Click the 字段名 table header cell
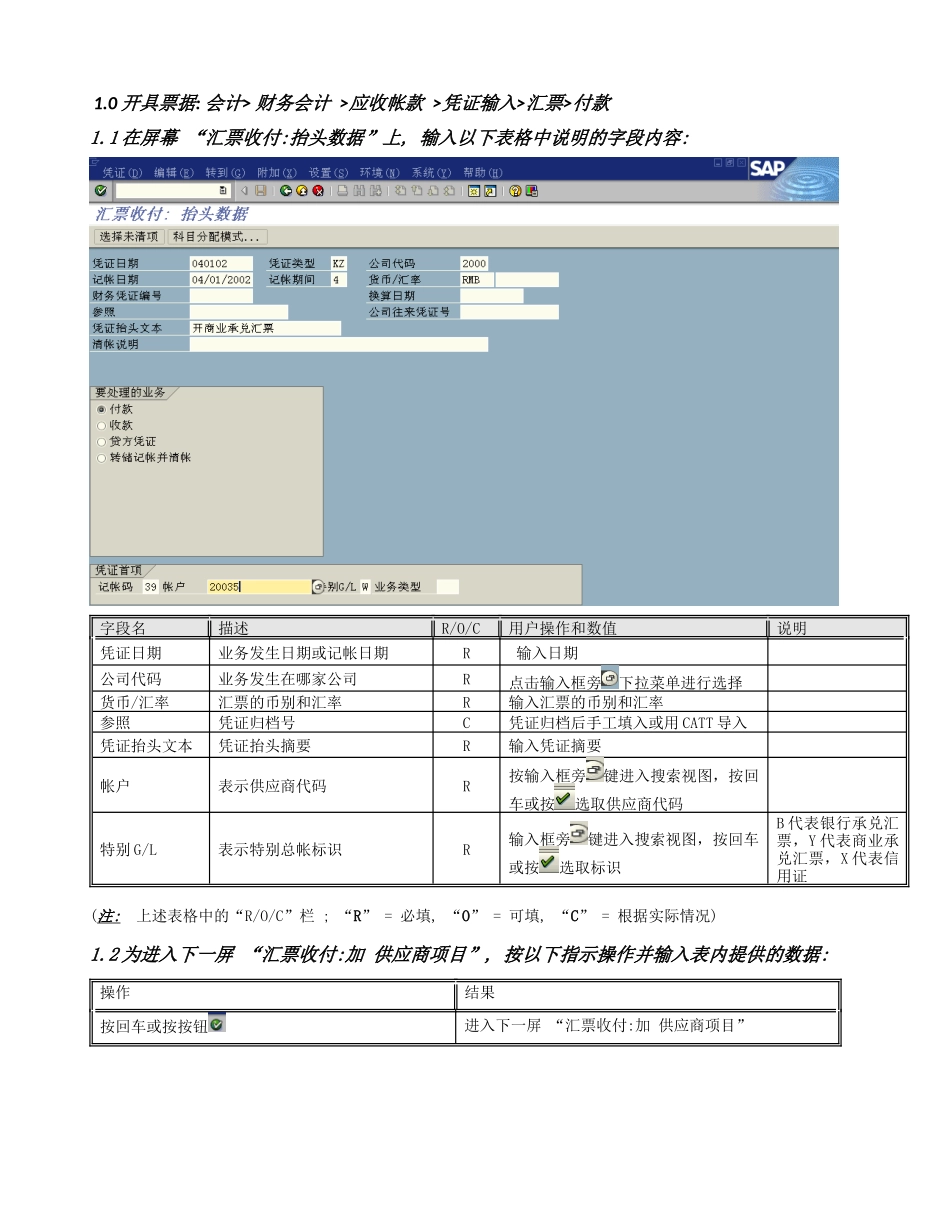This screenshot has height=1230, width=950. pyautogui.click(x=151, y=629)
